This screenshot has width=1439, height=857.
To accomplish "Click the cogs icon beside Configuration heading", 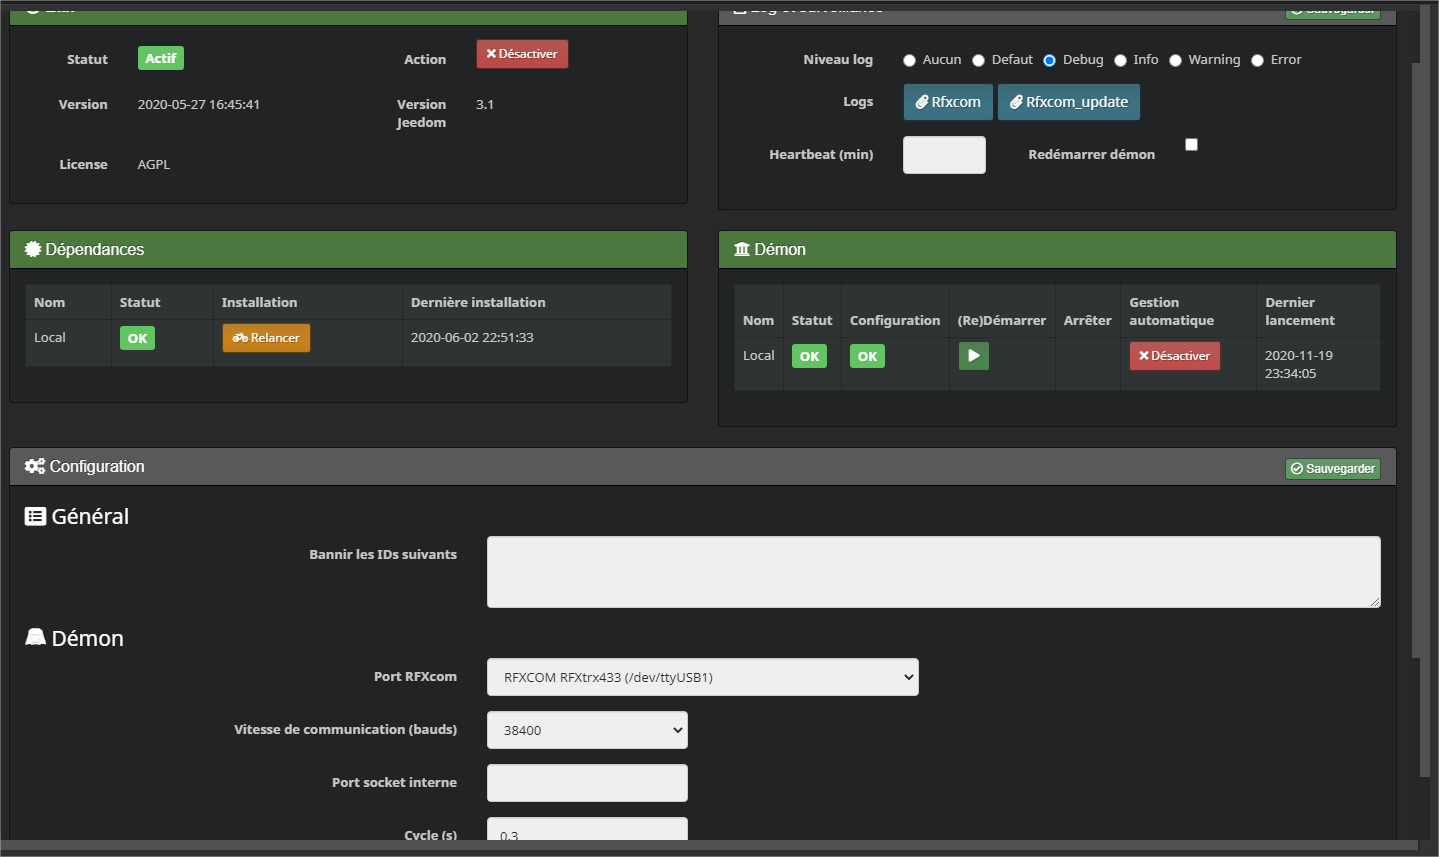I will pos(35,466).
